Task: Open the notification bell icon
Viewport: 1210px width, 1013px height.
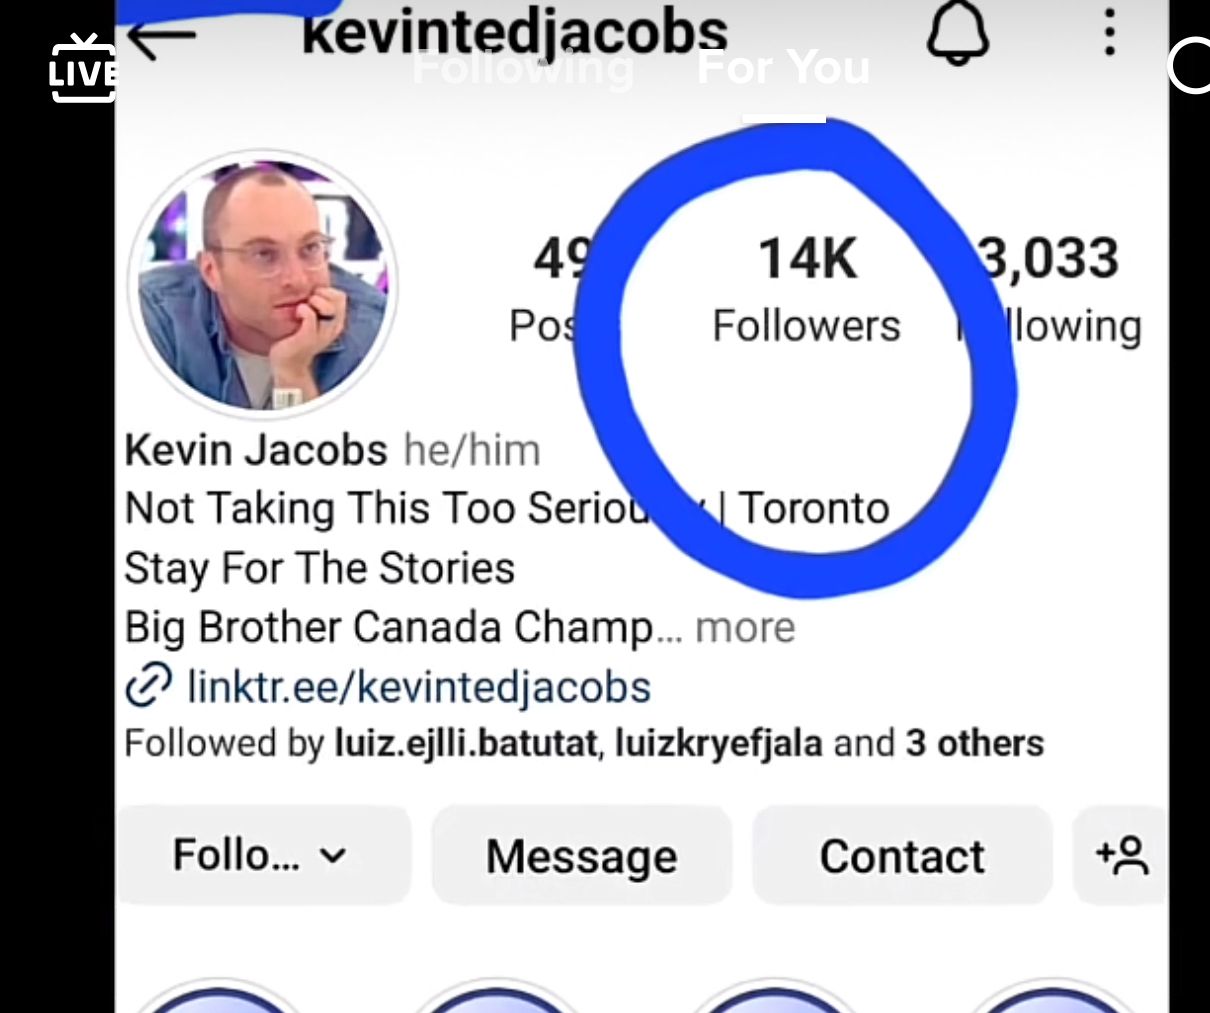Action: [958, 35]
